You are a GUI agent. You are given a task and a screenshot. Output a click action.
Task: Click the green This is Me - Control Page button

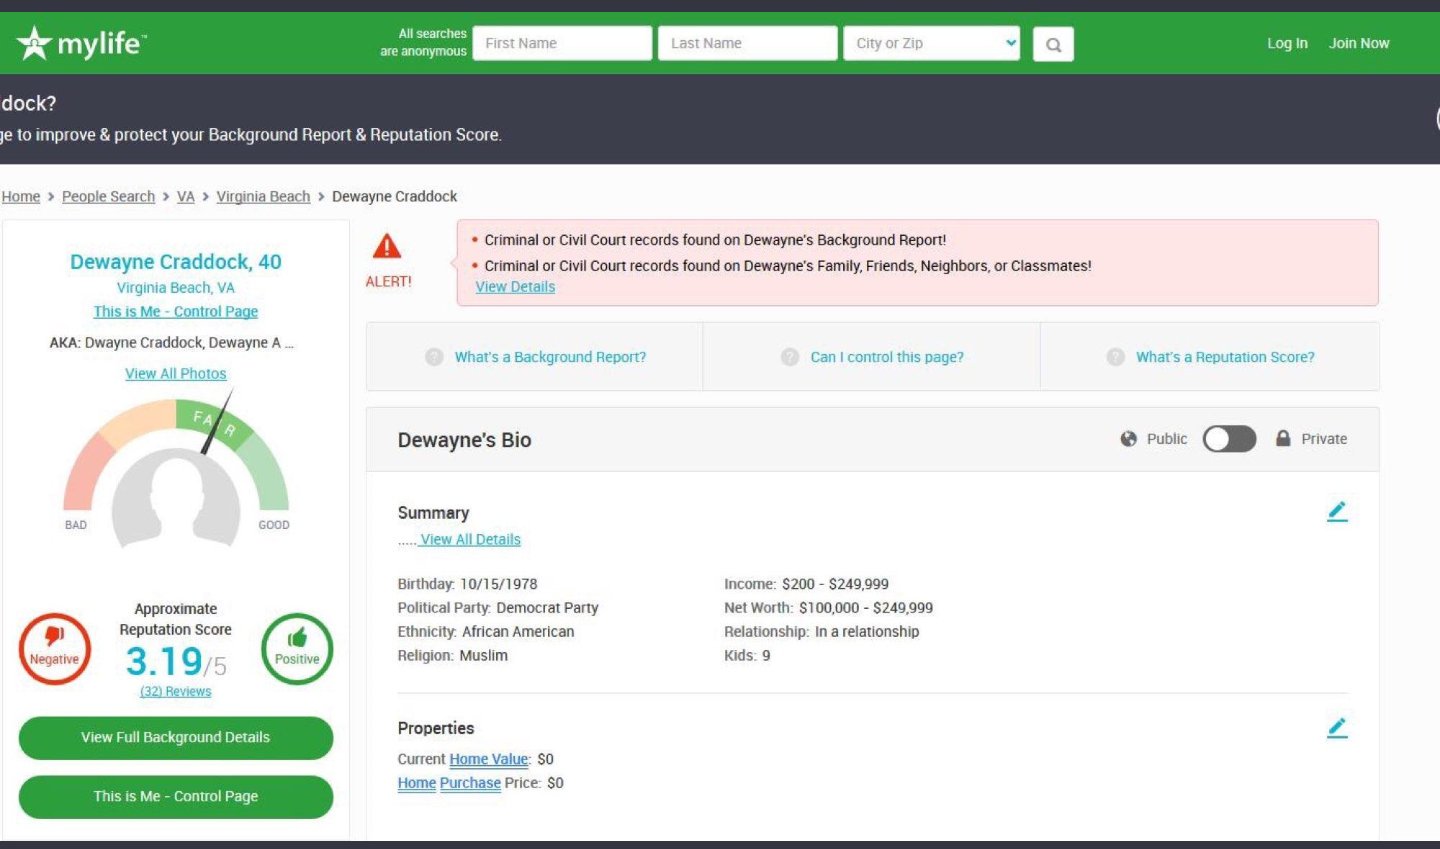pyautogui.click(x=176, y=797)
